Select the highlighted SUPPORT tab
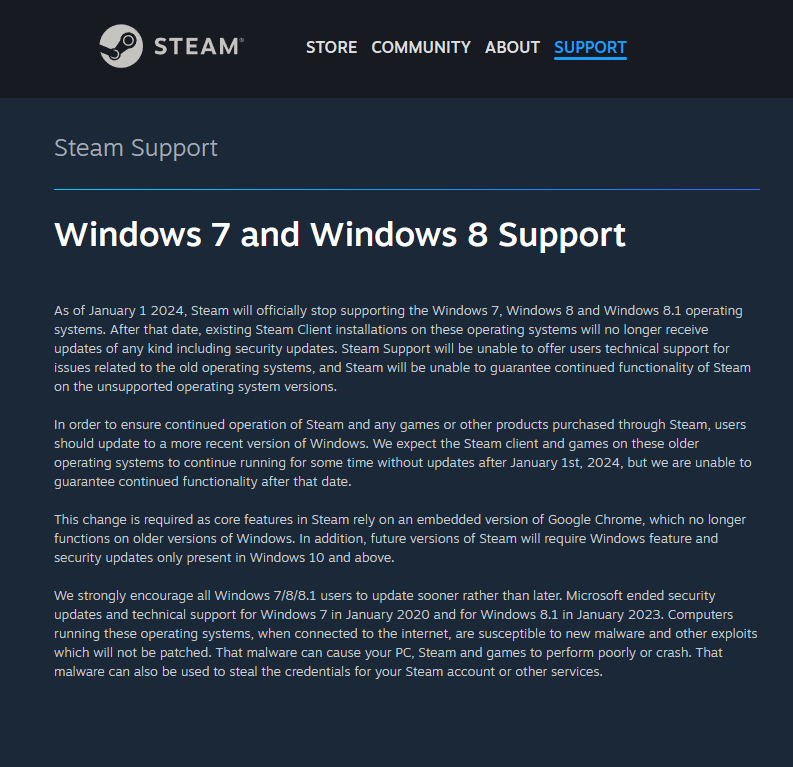 (x=590, y=48)
